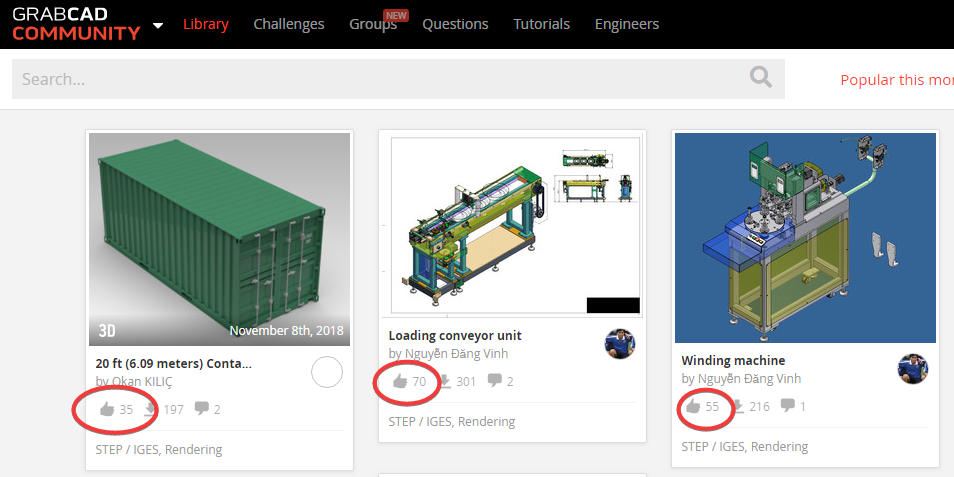Open the Tutorials section
Screen dimensions: 954x477
(x=541, y=24)
